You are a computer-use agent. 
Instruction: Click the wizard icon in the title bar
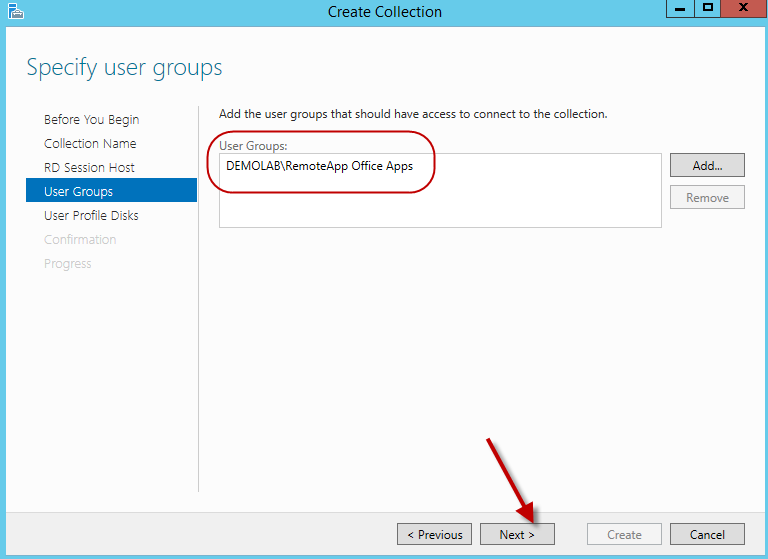14,12
